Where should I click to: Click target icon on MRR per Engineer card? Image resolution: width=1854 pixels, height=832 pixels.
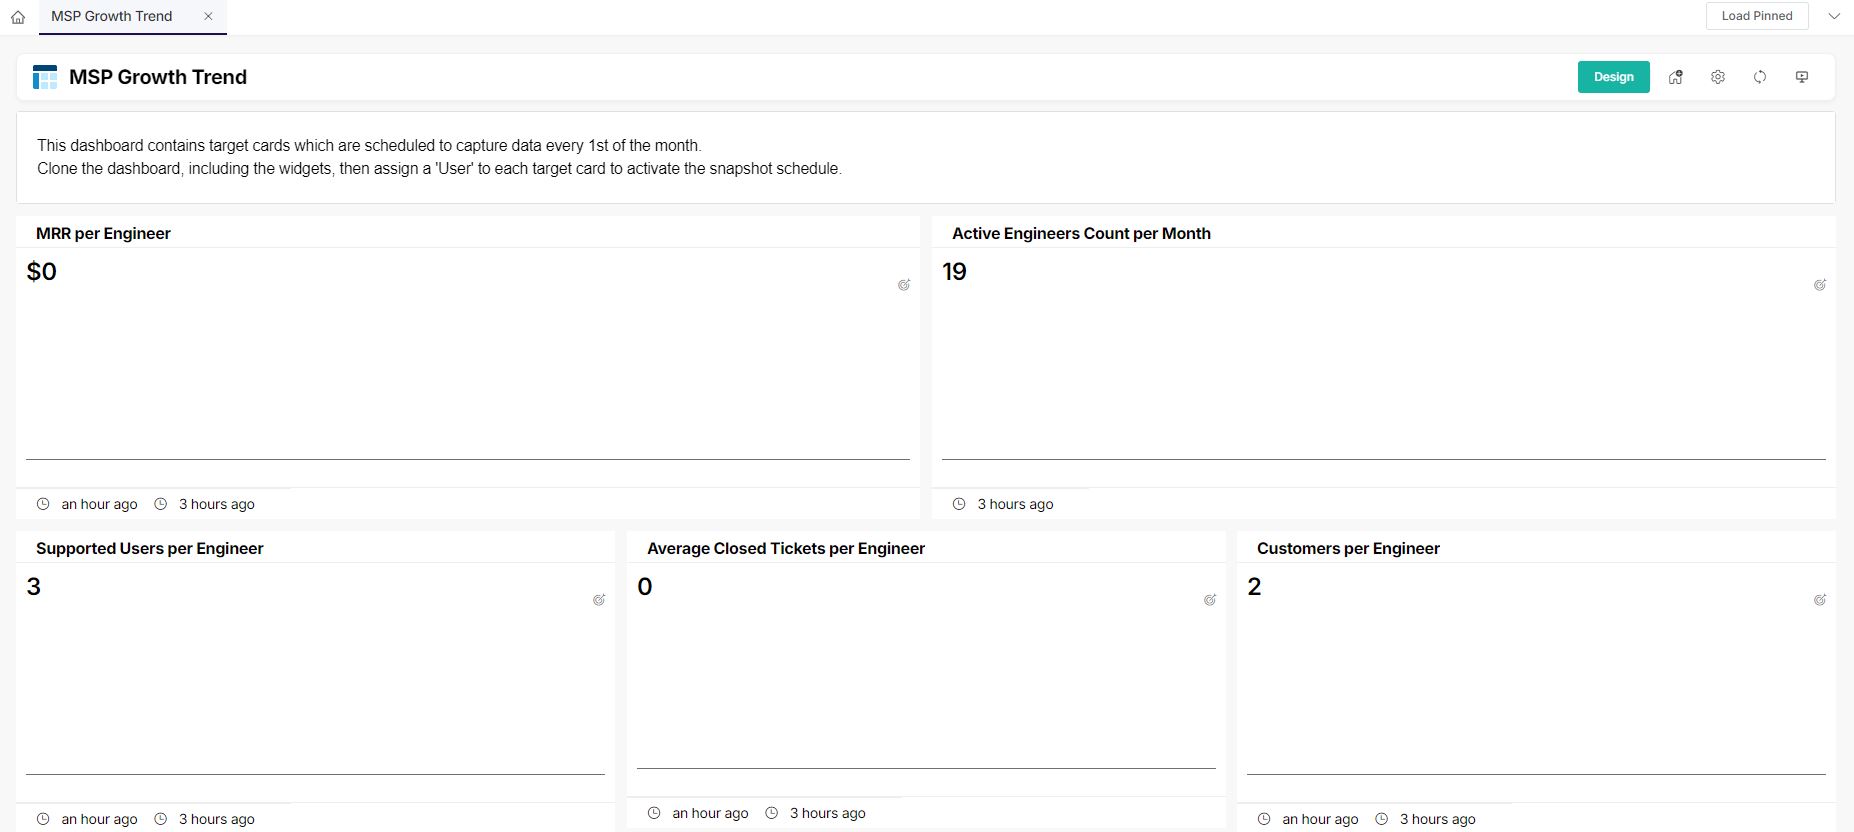click(x=904, y=285)
